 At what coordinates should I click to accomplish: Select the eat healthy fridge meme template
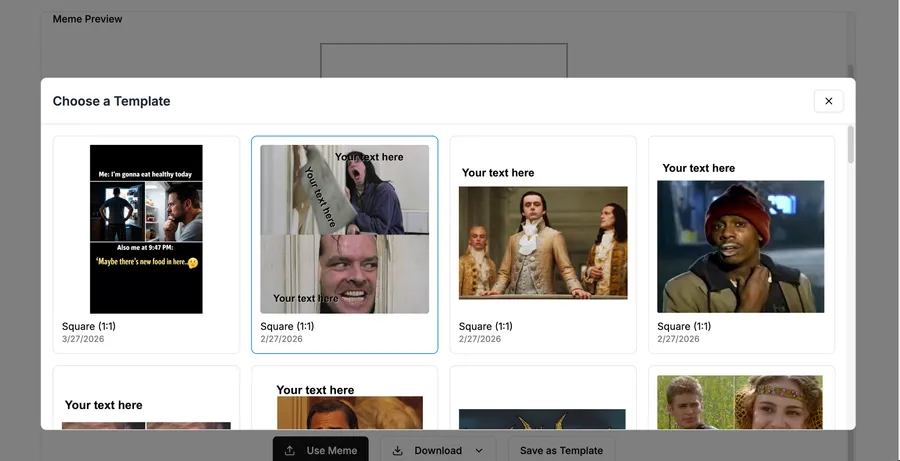(146, 245)
